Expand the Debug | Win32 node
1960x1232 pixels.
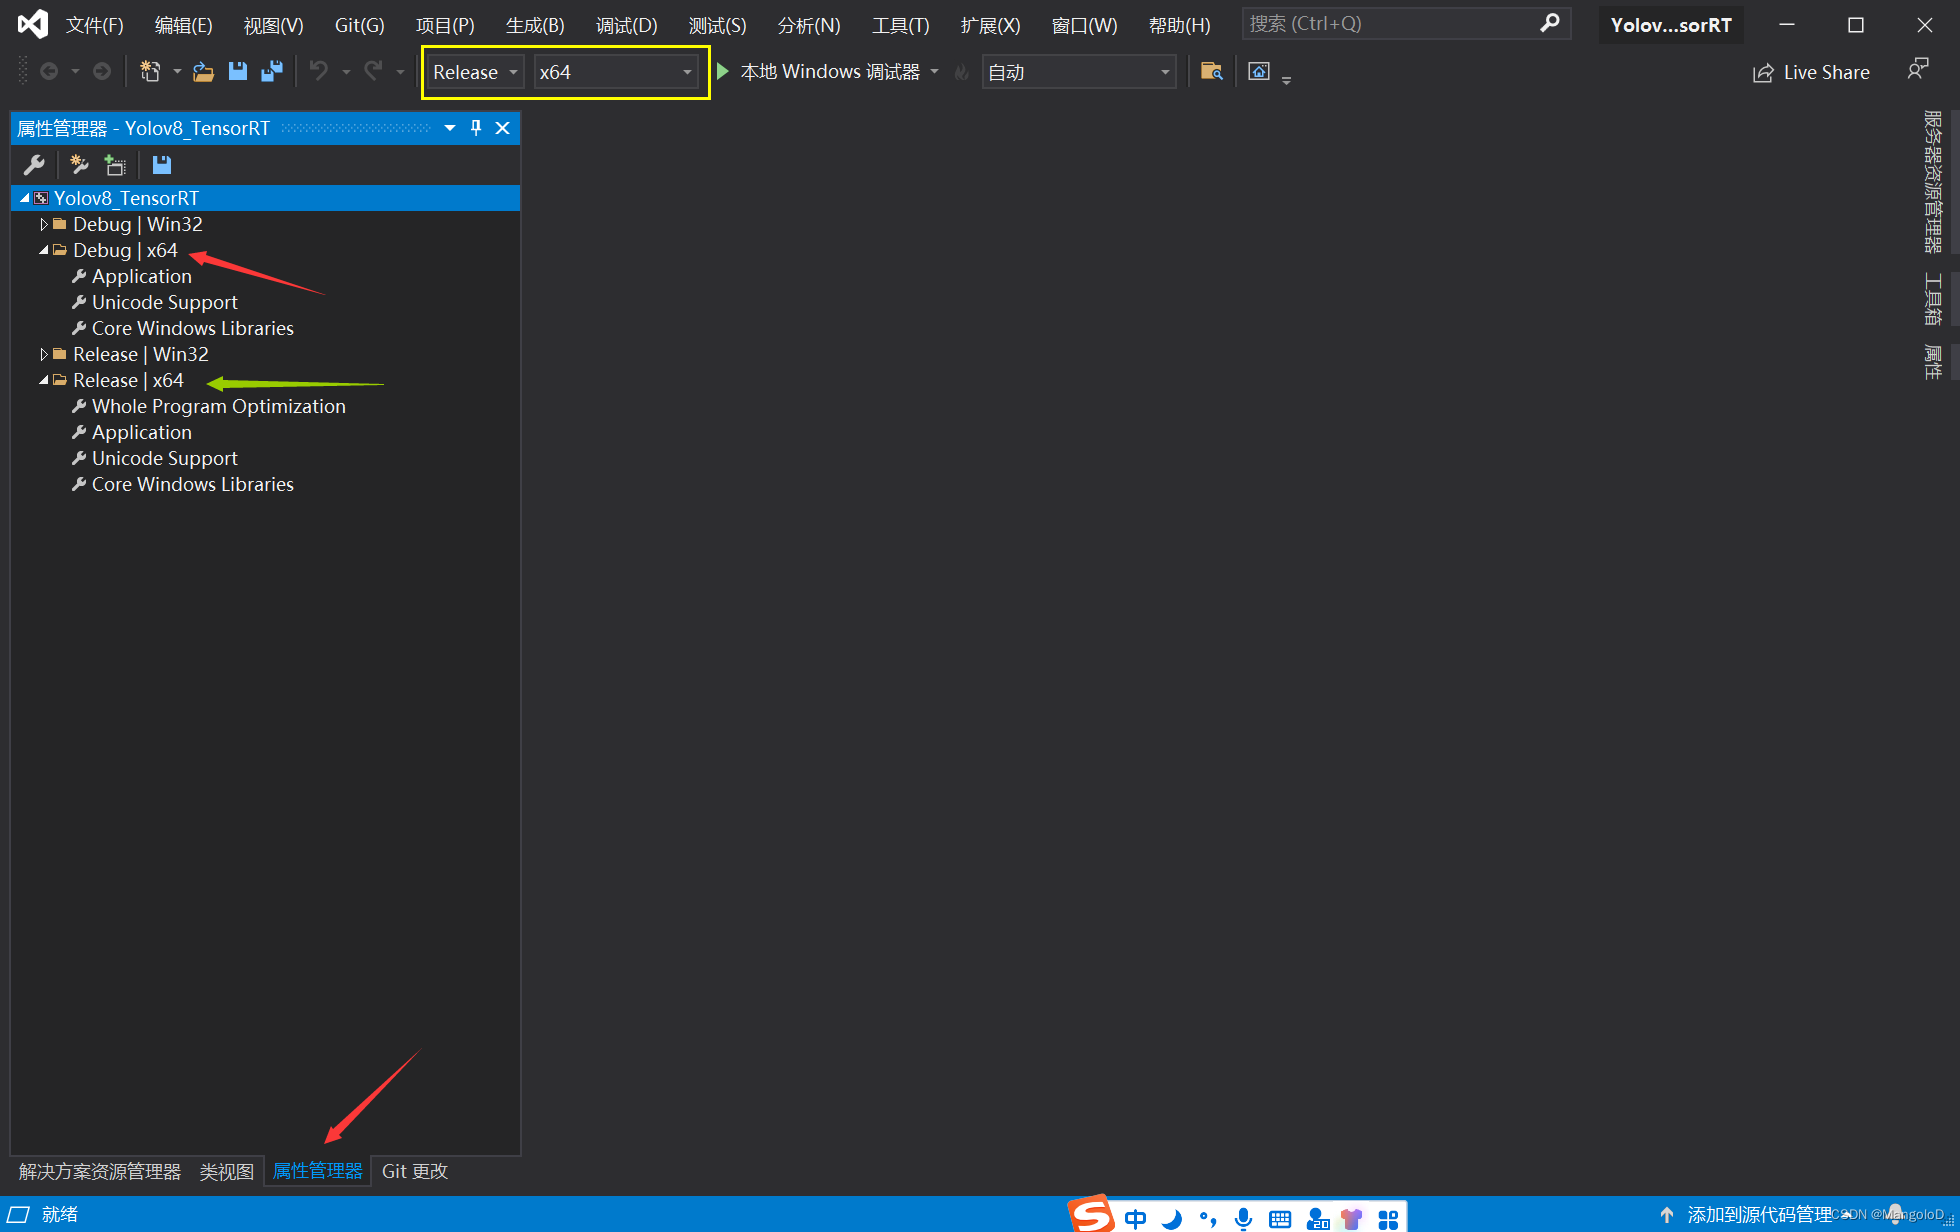[43, 224]
